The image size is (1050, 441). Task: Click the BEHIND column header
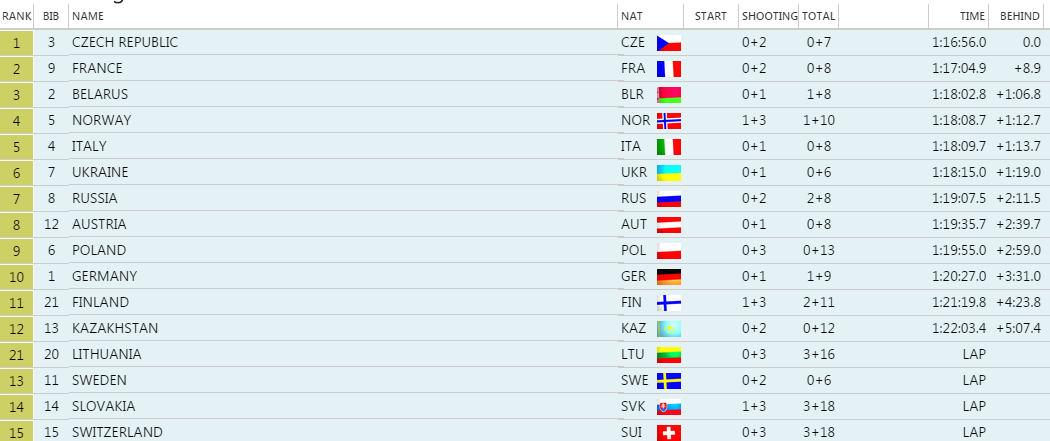[x=1020, y=16]
